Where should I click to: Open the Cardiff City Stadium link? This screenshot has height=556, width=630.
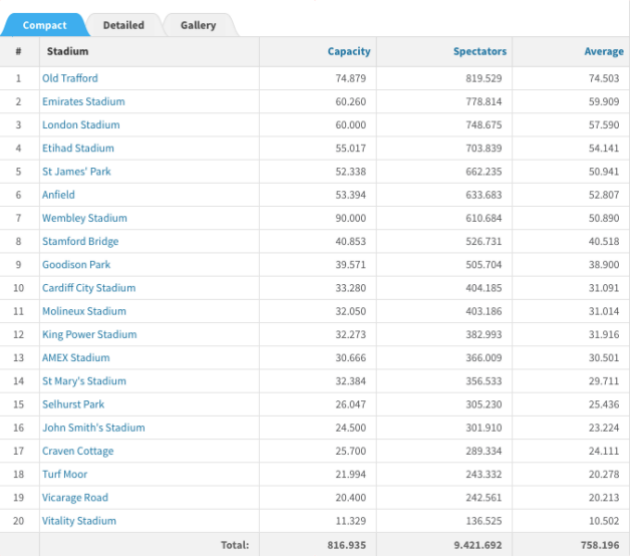click(x=89, y=288)
